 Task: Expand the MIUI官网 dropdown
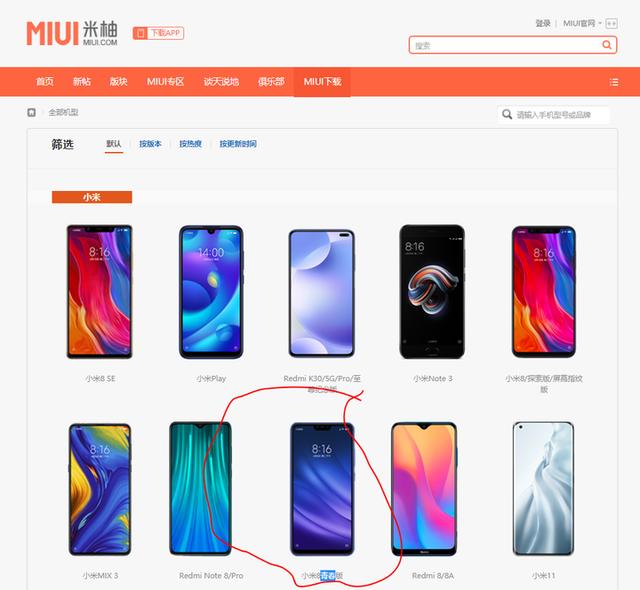(582, 23)
